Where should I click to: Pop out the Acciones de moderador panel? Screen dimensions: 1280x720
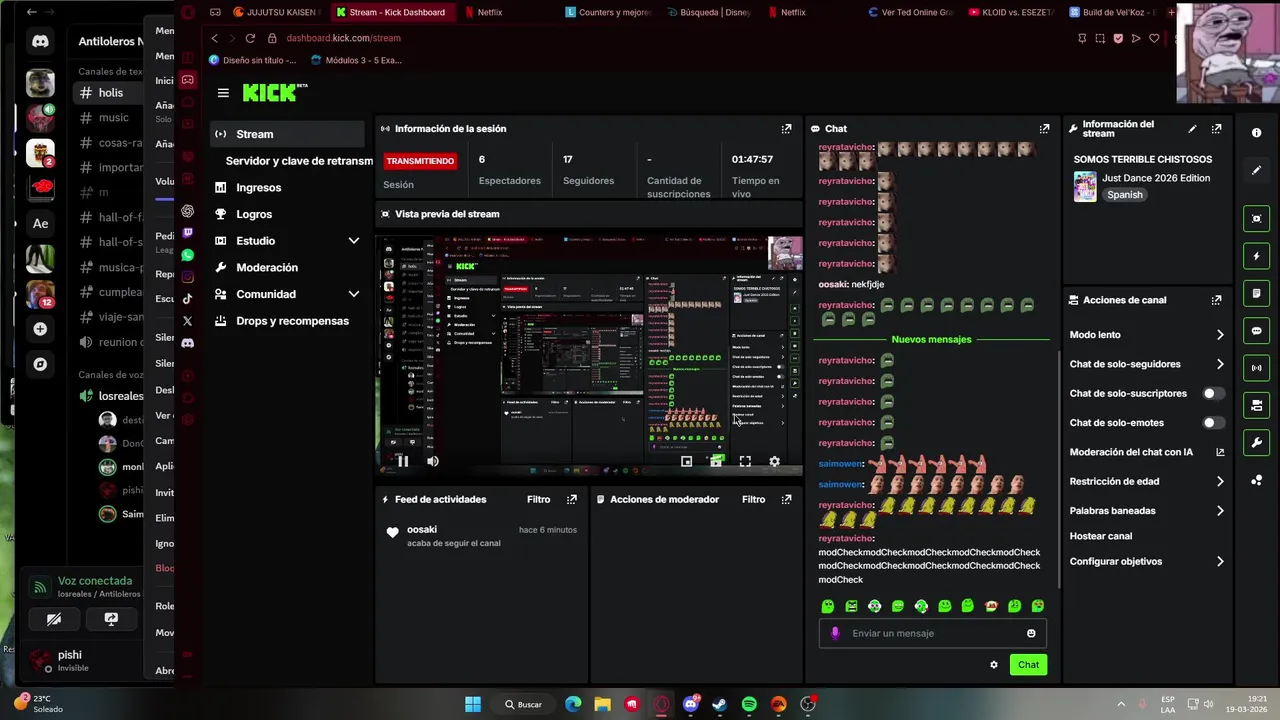[x=786, y=499]
